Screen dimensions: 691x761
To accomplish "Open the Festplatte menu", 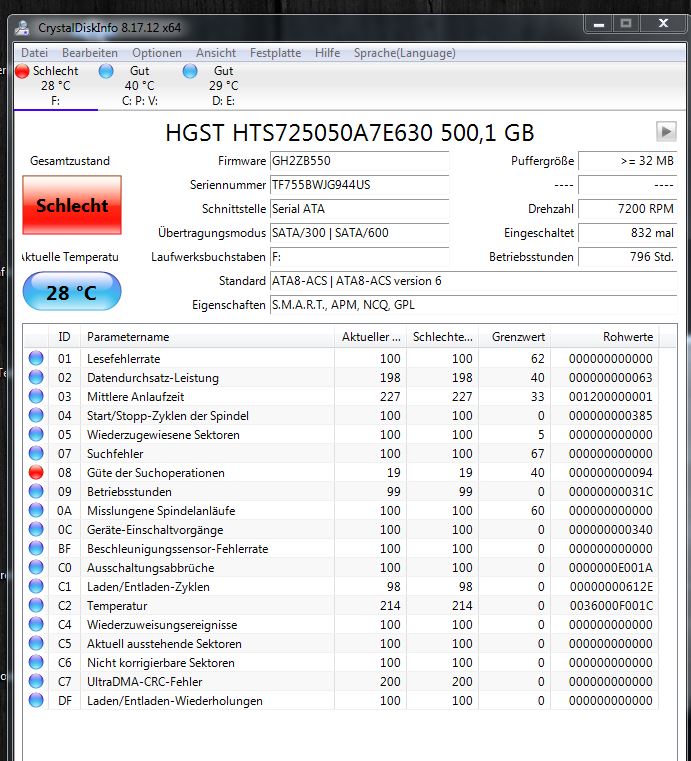I will (275, 53).
